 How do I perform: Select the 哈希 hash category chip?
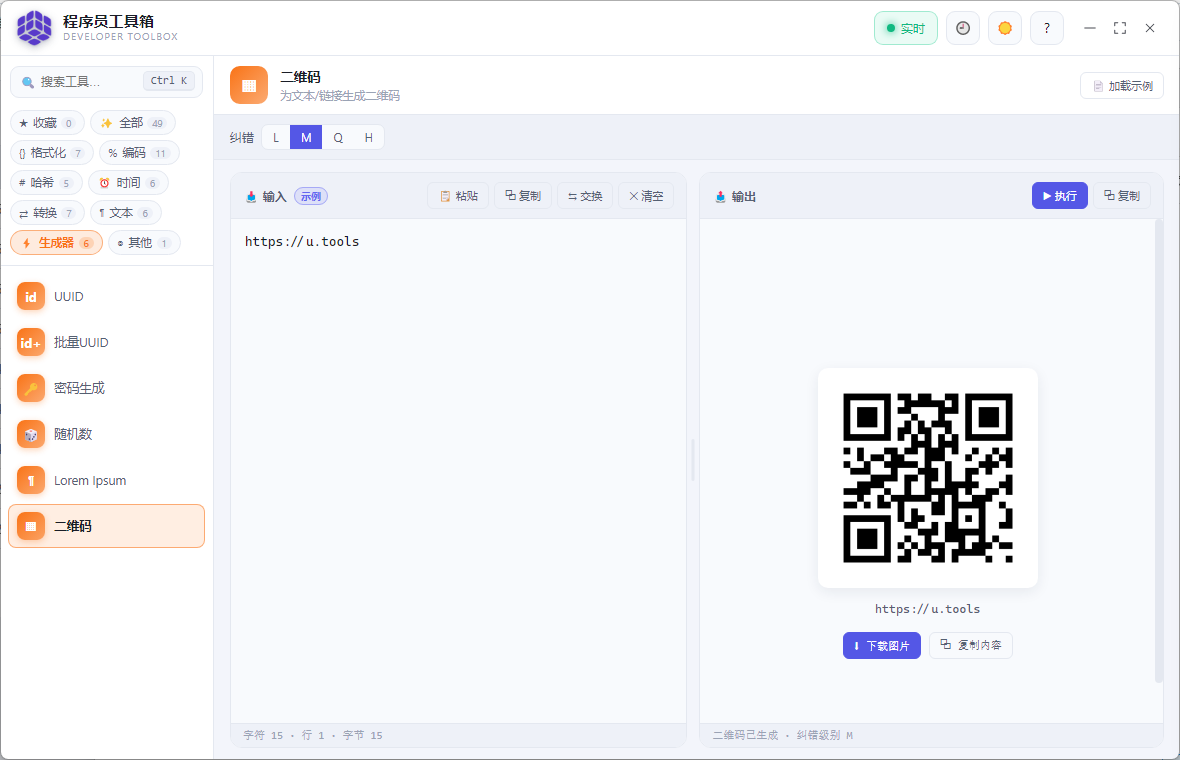[46, 183]
